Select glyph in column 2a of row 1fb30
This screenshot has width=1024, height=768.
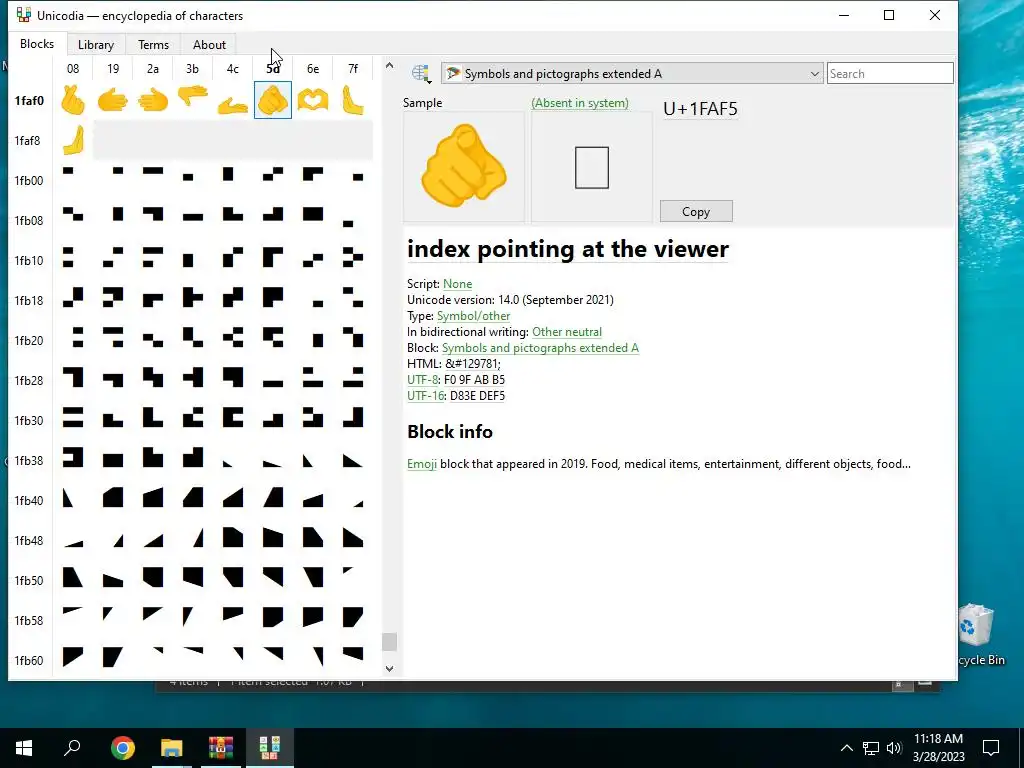(153, 419)
